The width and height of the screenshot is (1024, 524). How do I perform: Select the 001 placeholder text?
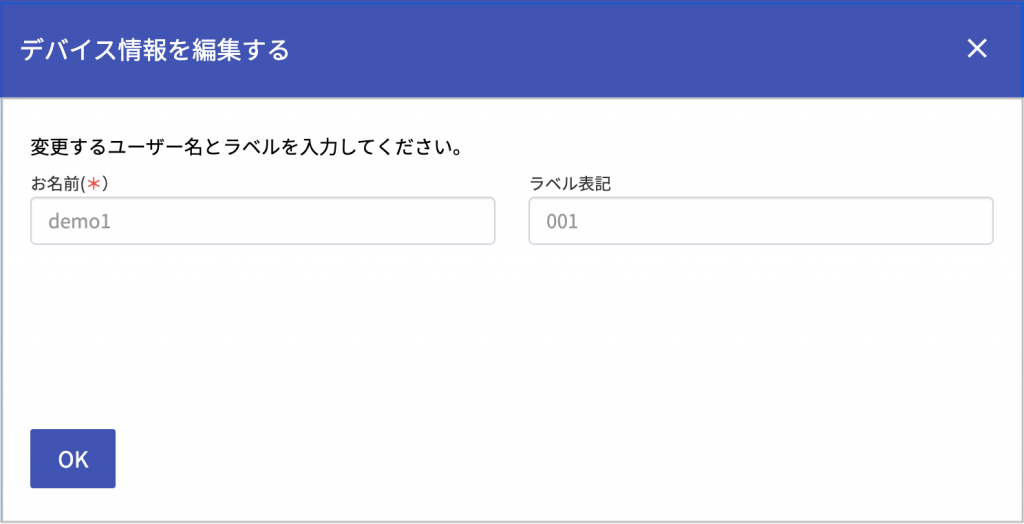click(x=562, y=221)
